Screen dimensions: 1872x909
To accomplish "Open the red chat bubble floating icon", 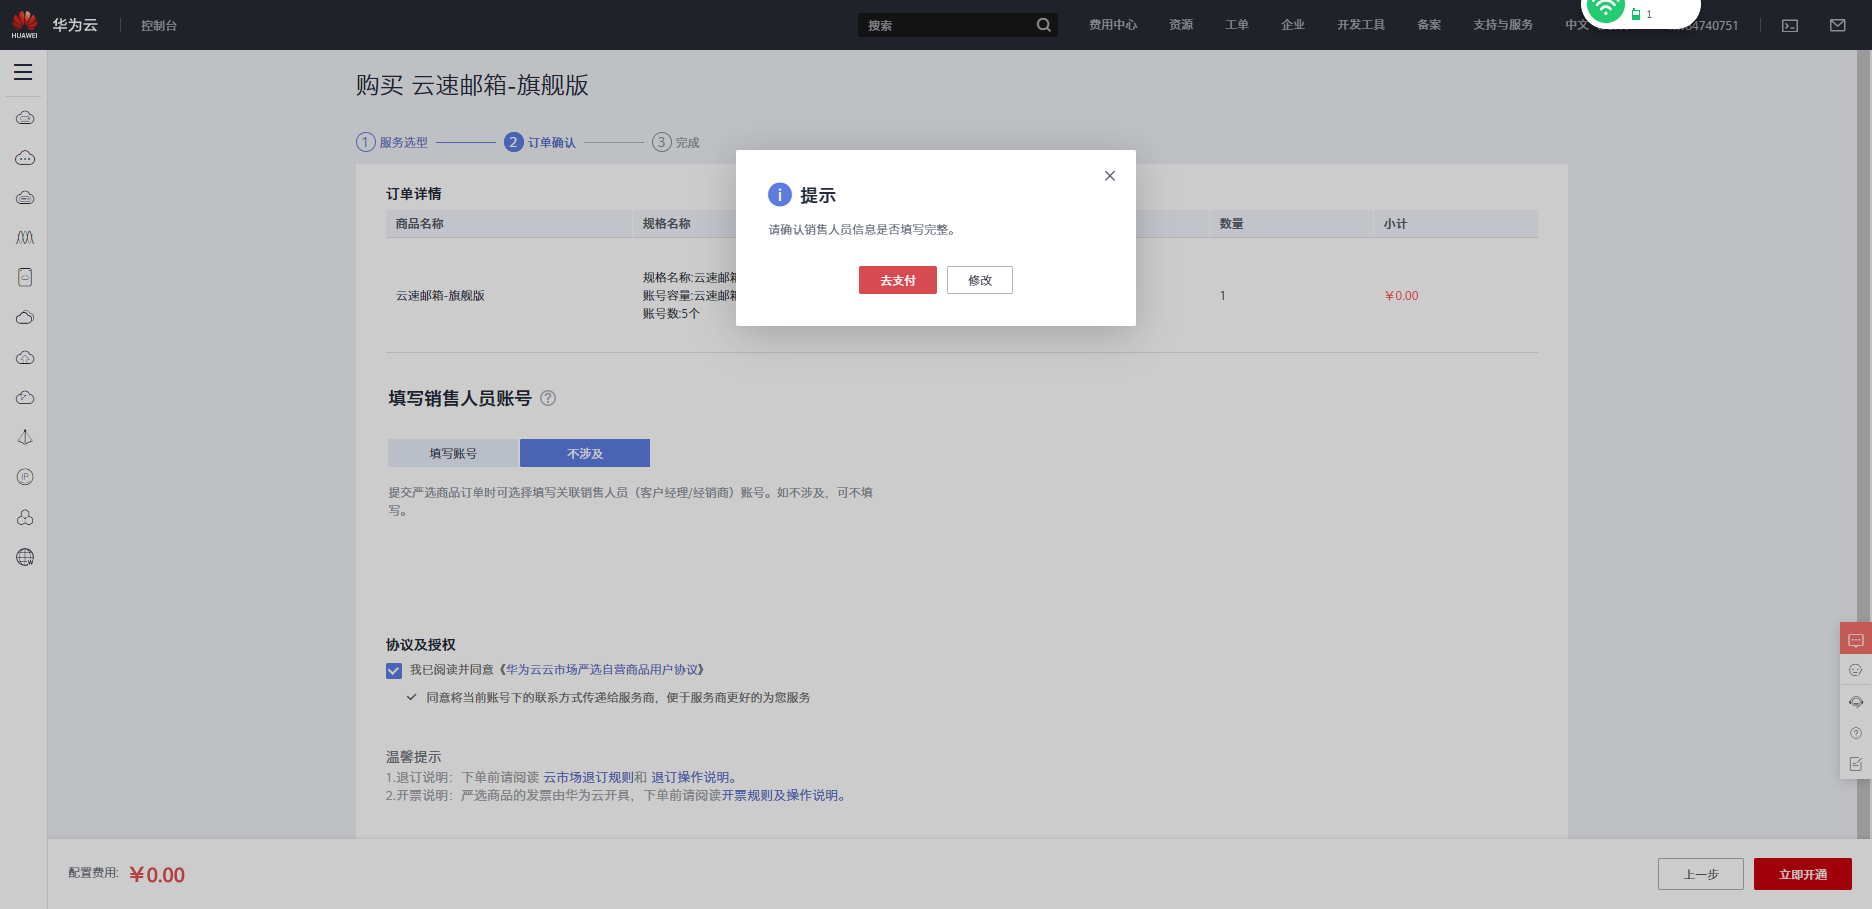I will [1856, 638].
